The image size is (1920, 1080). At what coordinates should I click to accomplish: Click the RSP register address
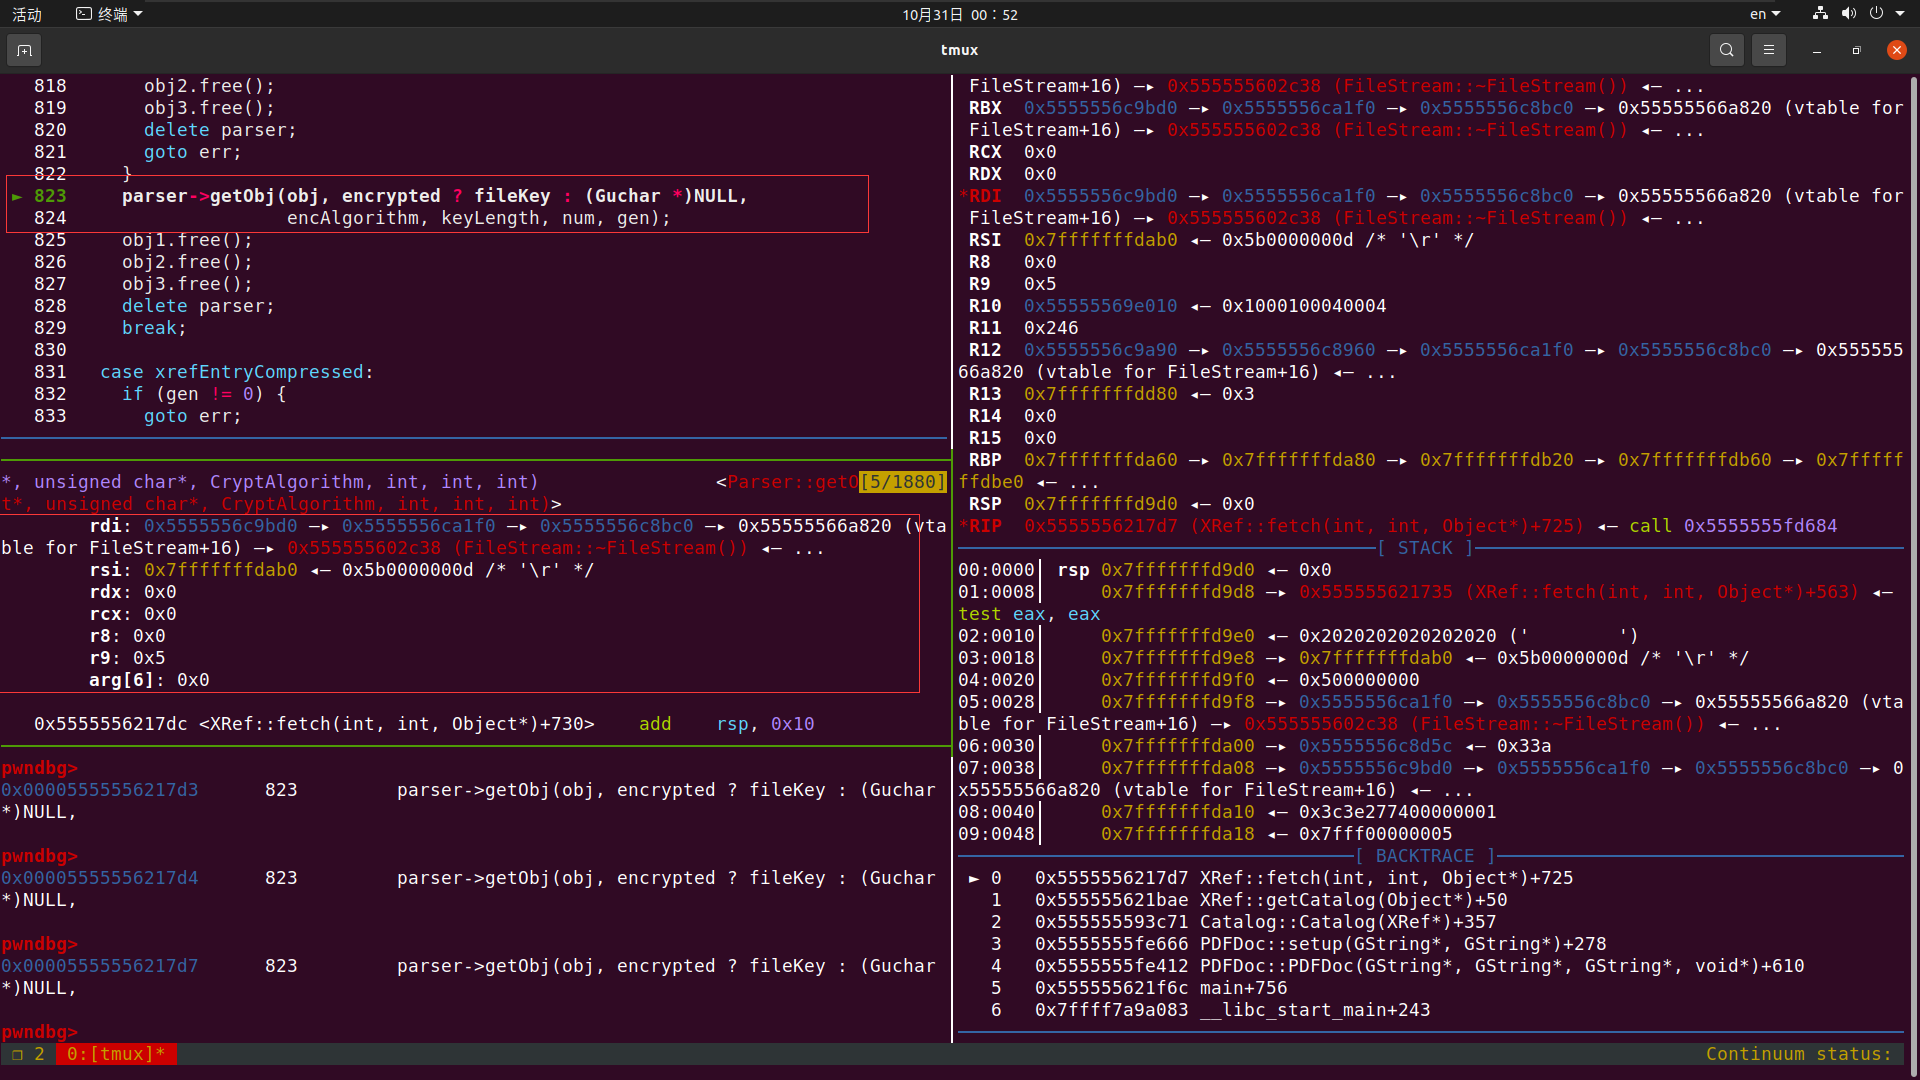pos(1100,504)
